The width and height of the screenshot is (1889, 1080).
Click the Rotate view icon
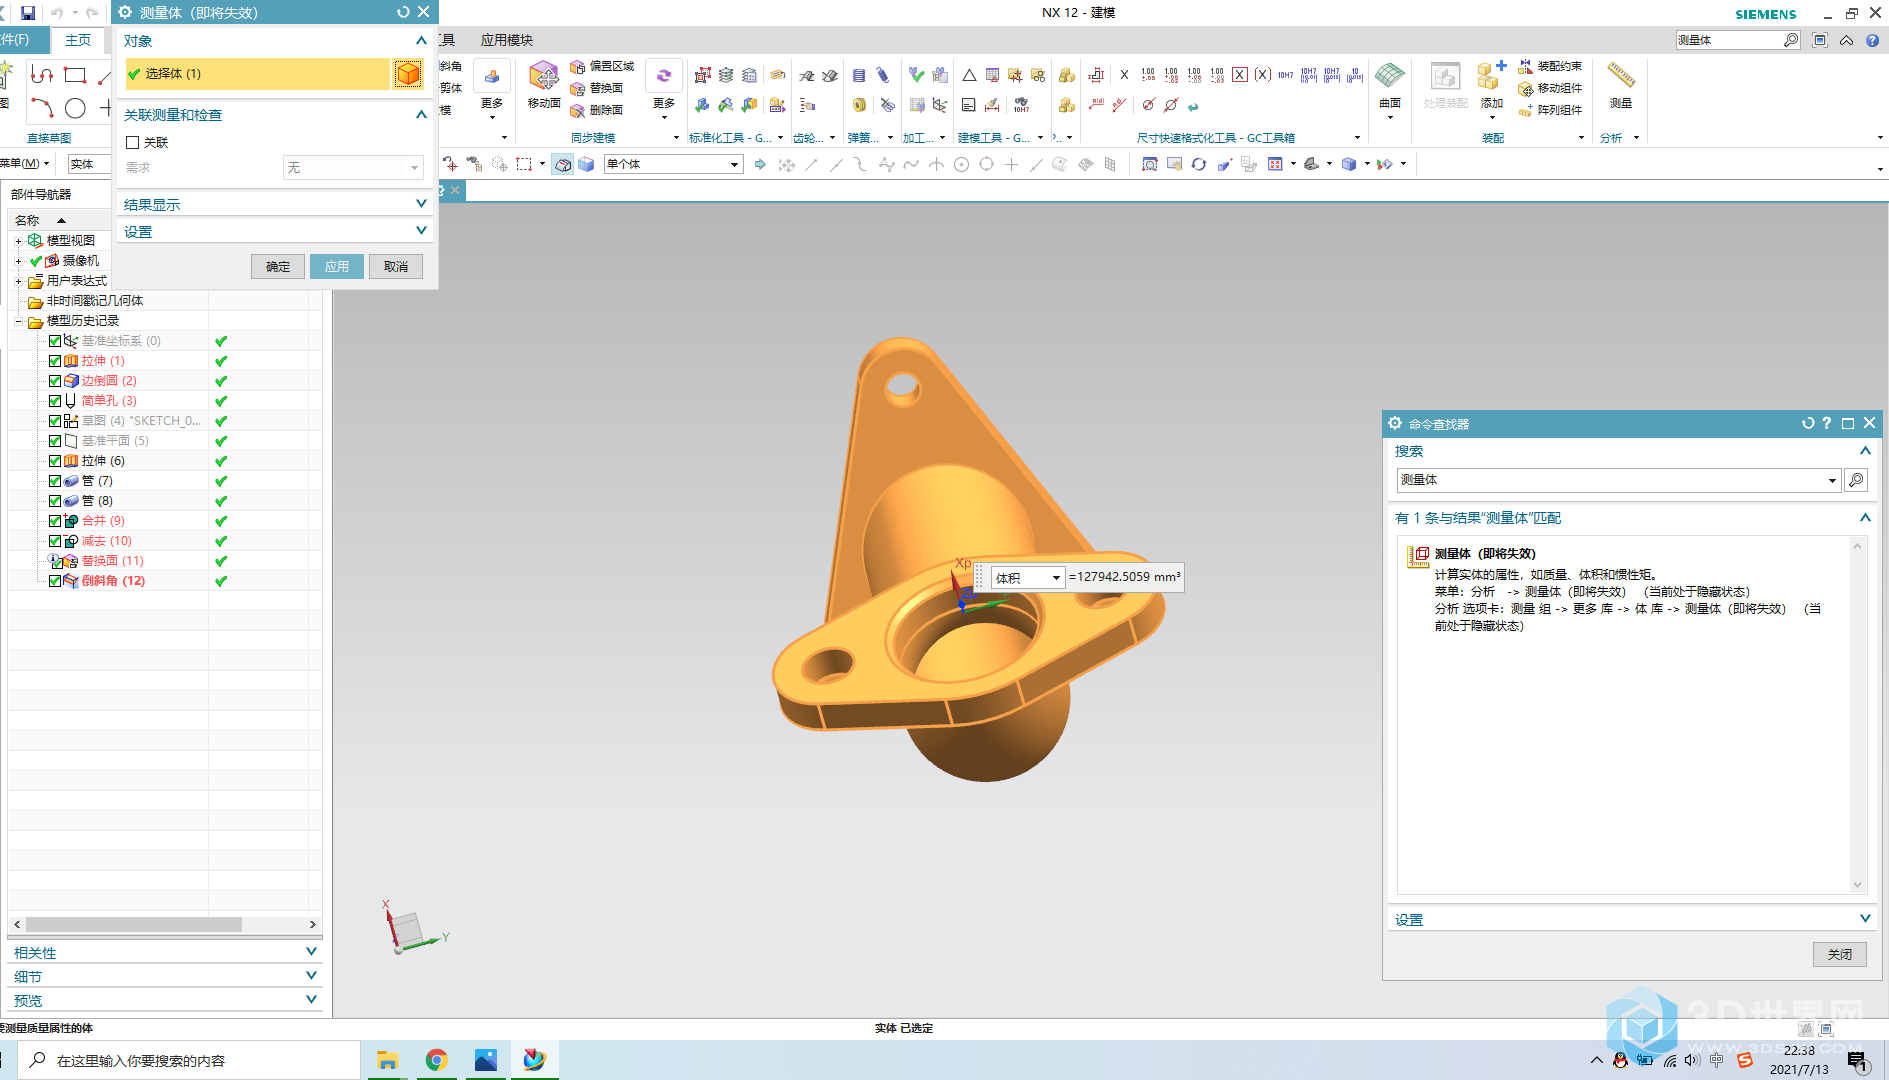1198,164
